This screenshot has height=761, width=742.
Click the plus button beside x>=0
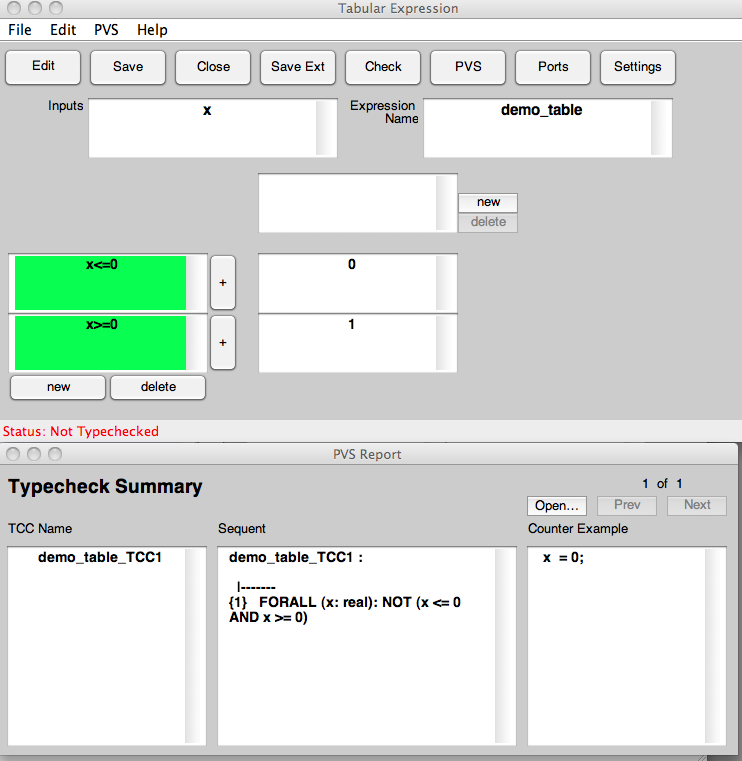point(222,343)
